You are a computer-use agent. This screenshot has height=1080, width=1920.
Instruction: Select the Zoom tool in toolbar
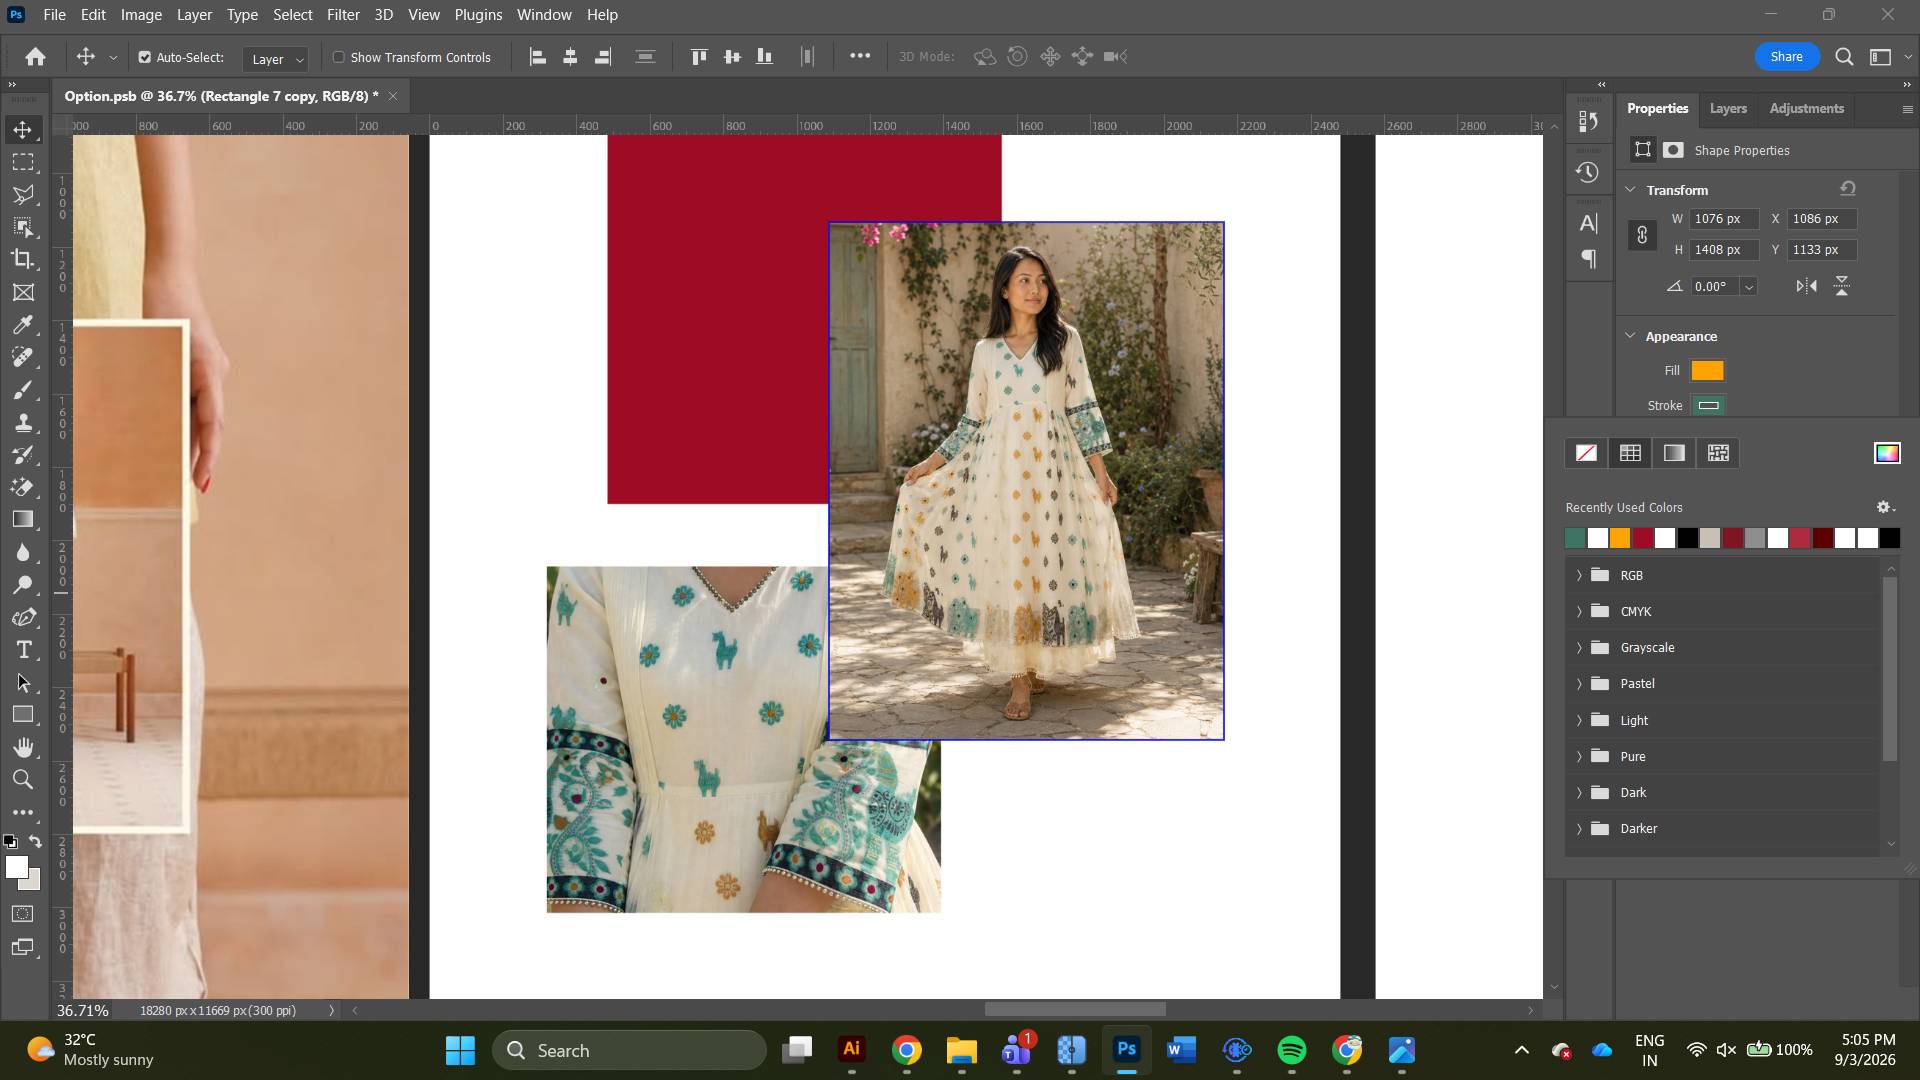click(x=23, y=780)
